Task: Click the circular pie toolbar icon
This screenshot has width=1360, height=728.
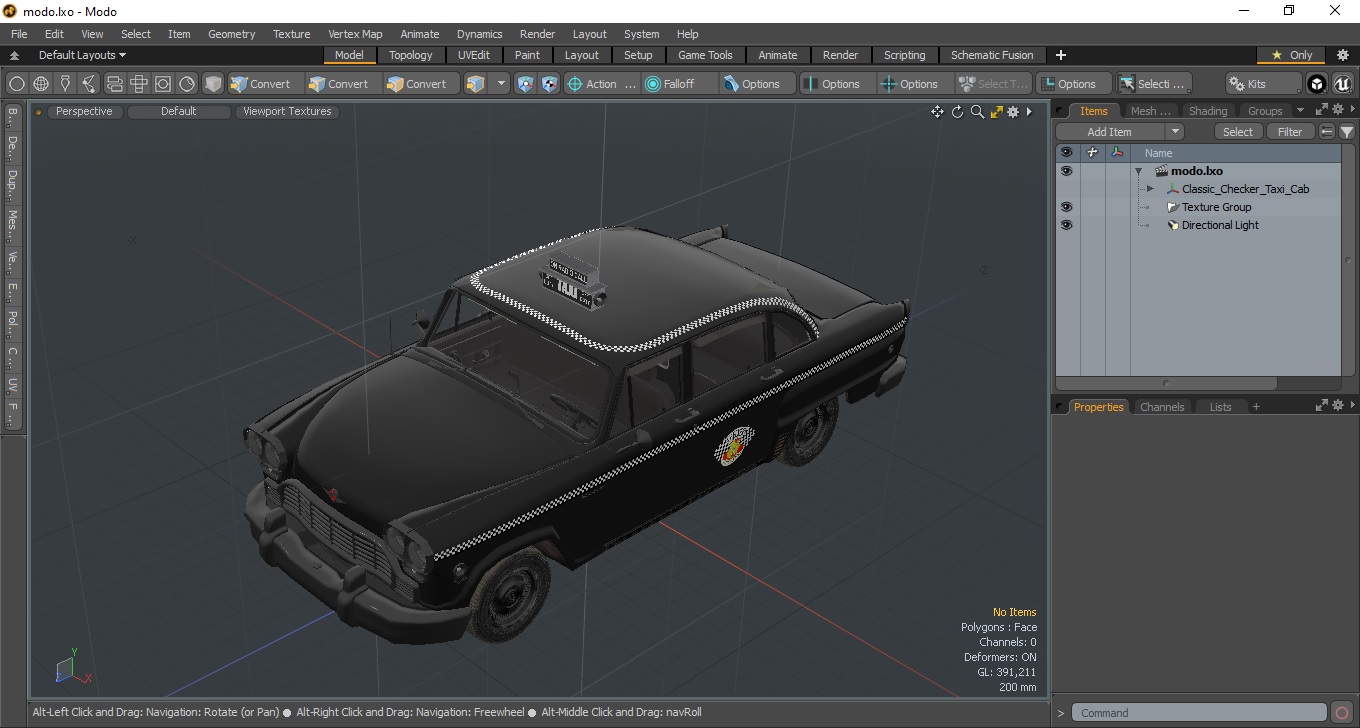Action: pos(187,84)
